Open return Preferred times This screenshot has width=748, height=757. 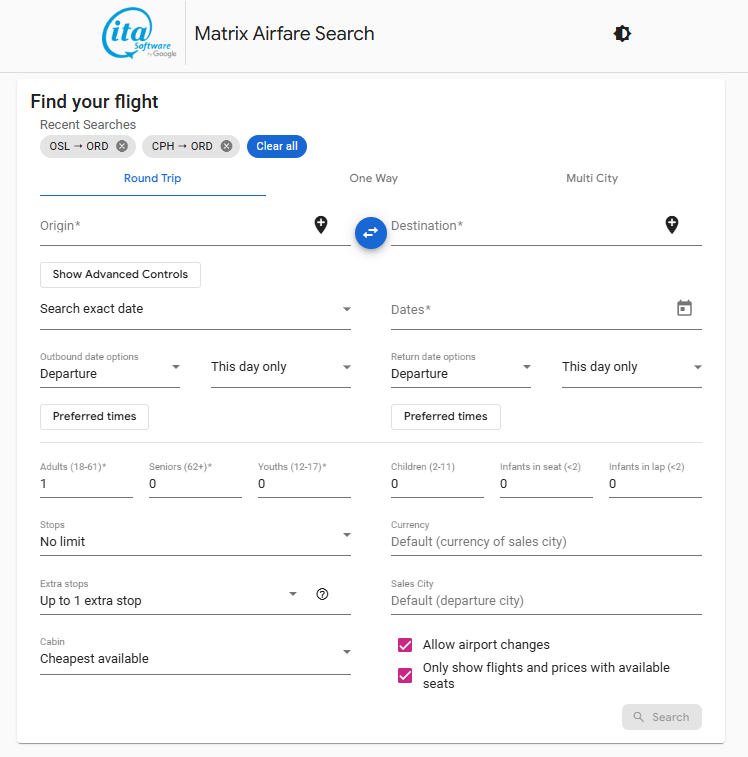(x=446, y=417)
